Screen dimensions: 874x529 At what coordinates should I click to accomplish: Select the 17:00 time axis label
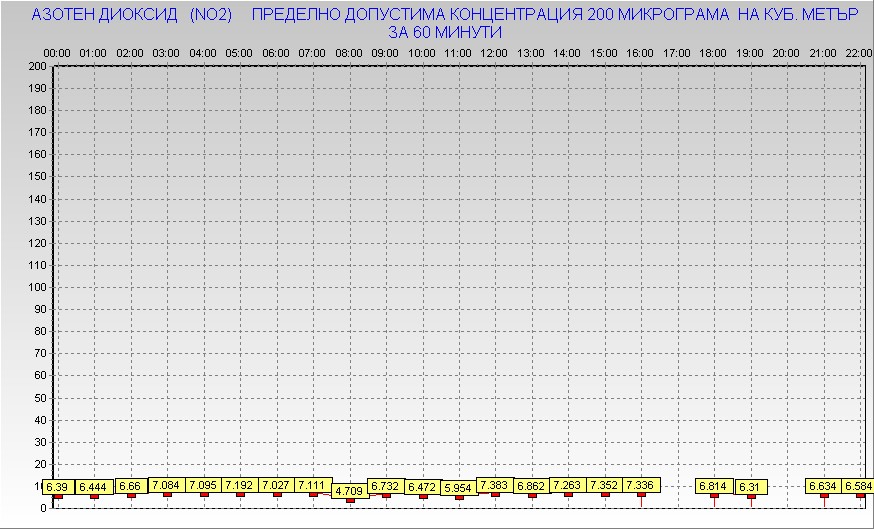click(677, 52)
